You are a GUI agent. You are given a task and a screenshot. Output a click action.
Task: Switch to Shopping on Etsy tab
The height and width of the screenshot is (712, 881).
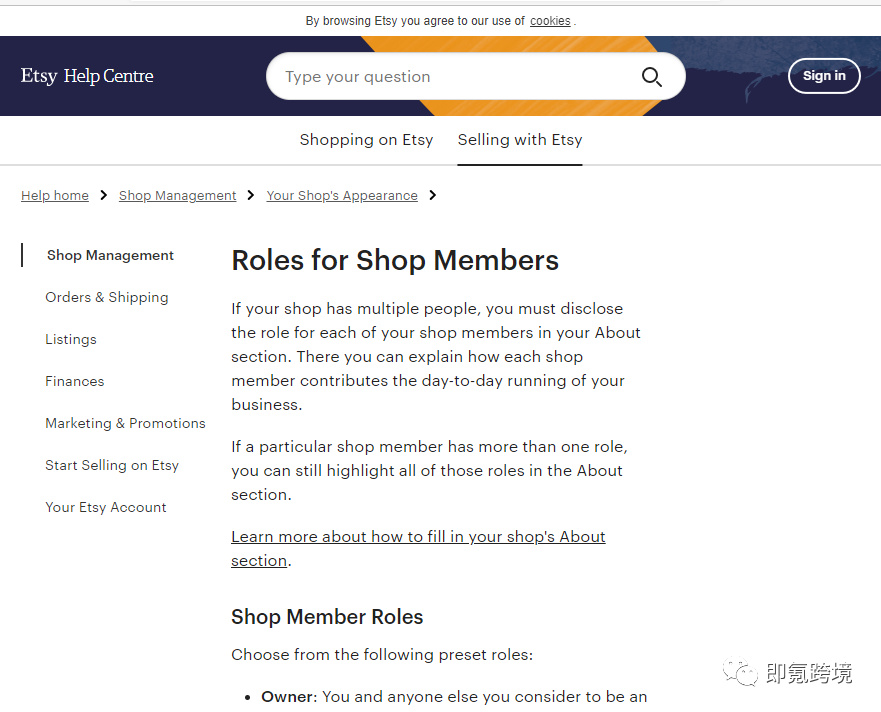click(366, 140)
